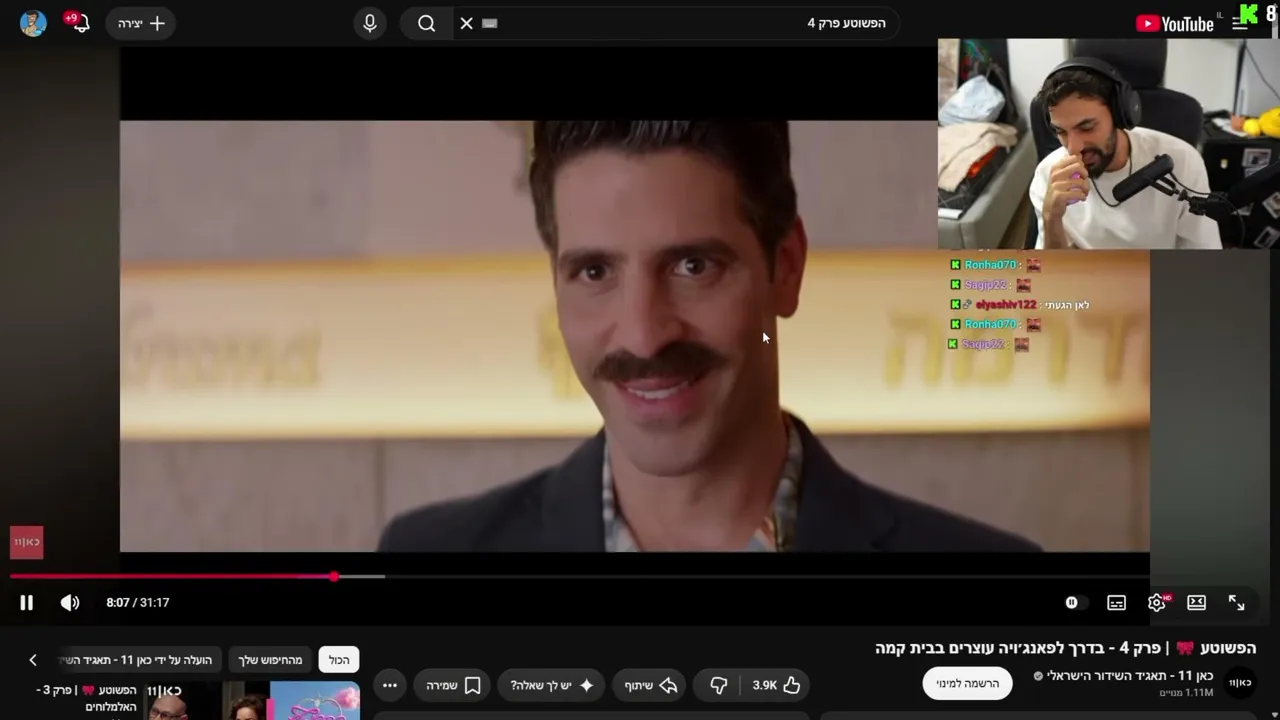
Task: Click the שיתוף share button
Action: (651, 685)
